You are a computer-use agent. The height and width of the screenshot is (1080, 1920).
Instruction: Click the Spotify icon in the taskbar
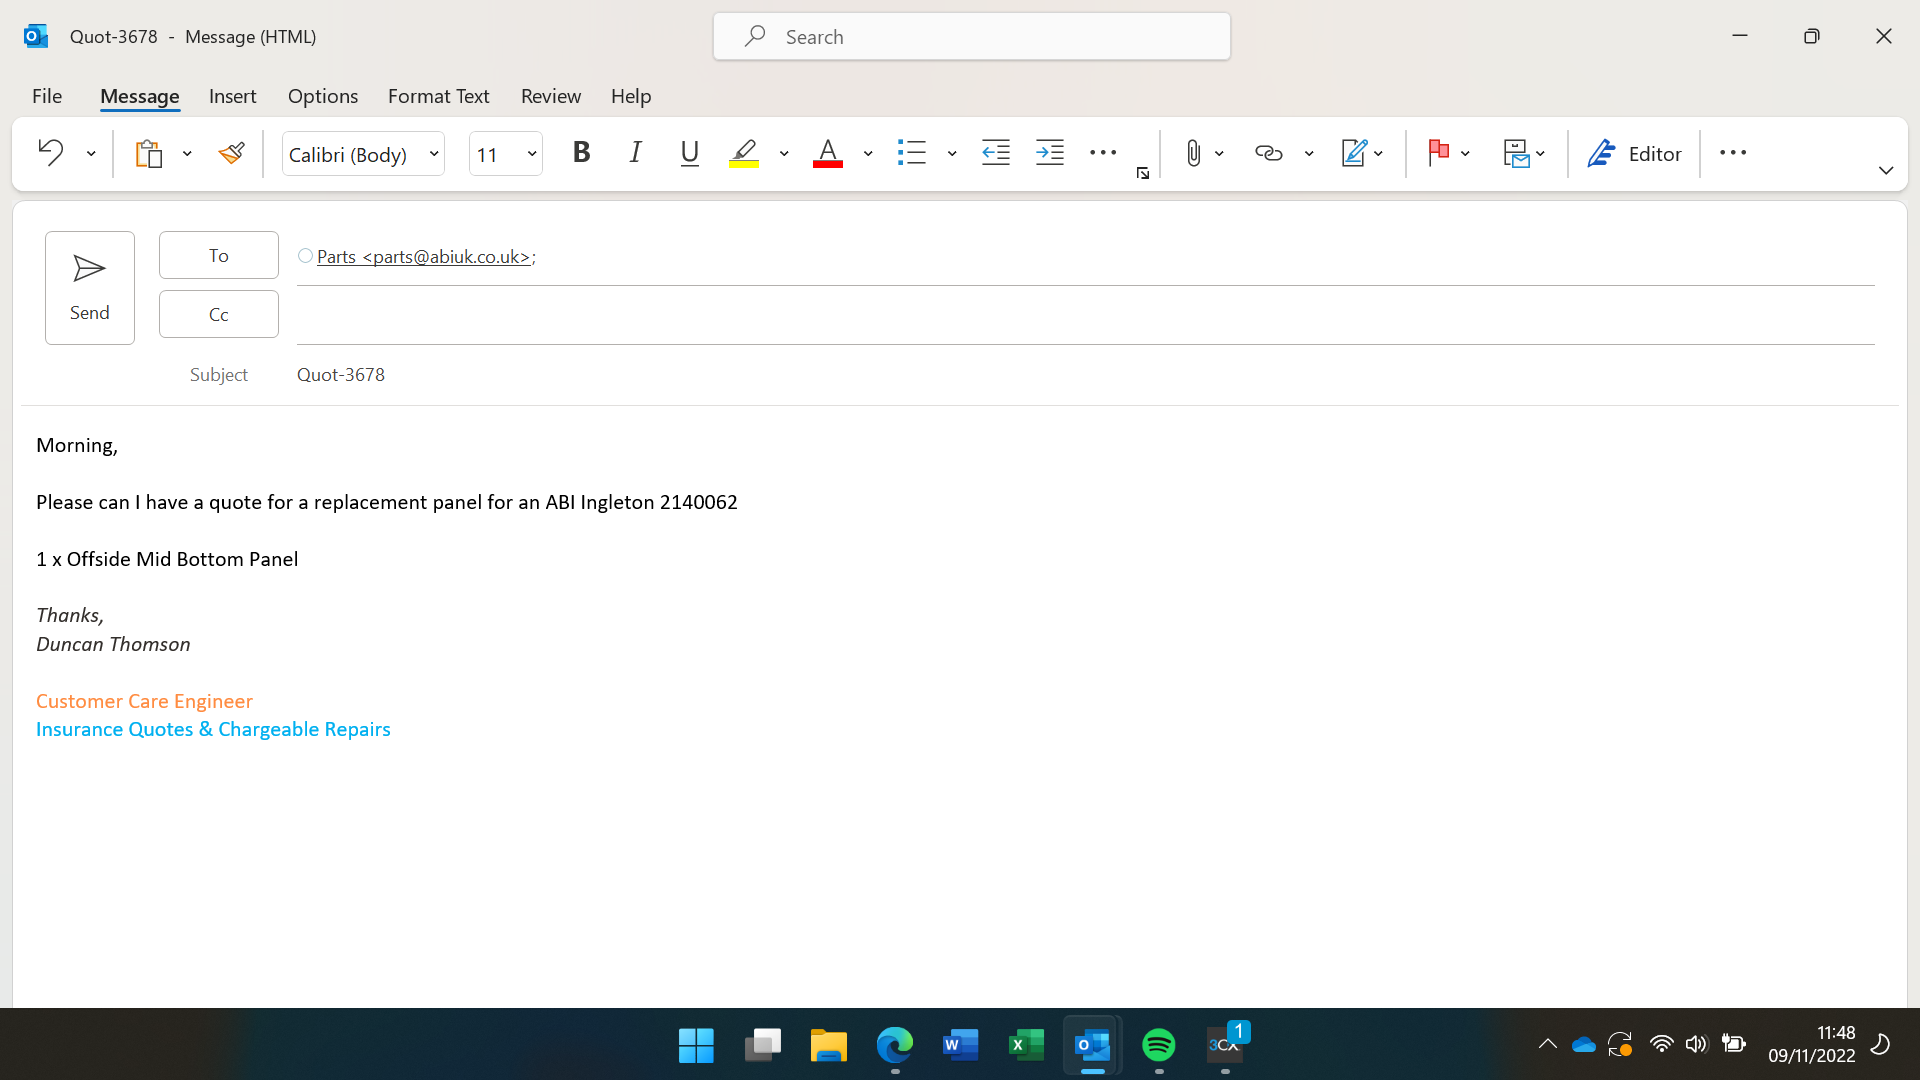[1158, 1045]
